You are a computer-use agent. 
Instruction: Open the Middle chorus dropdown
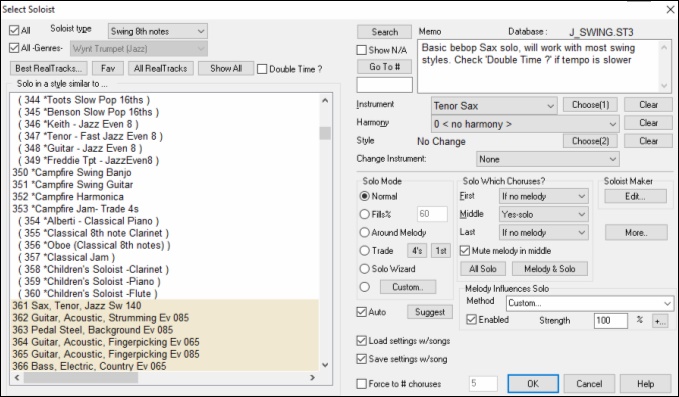point(544,214)
